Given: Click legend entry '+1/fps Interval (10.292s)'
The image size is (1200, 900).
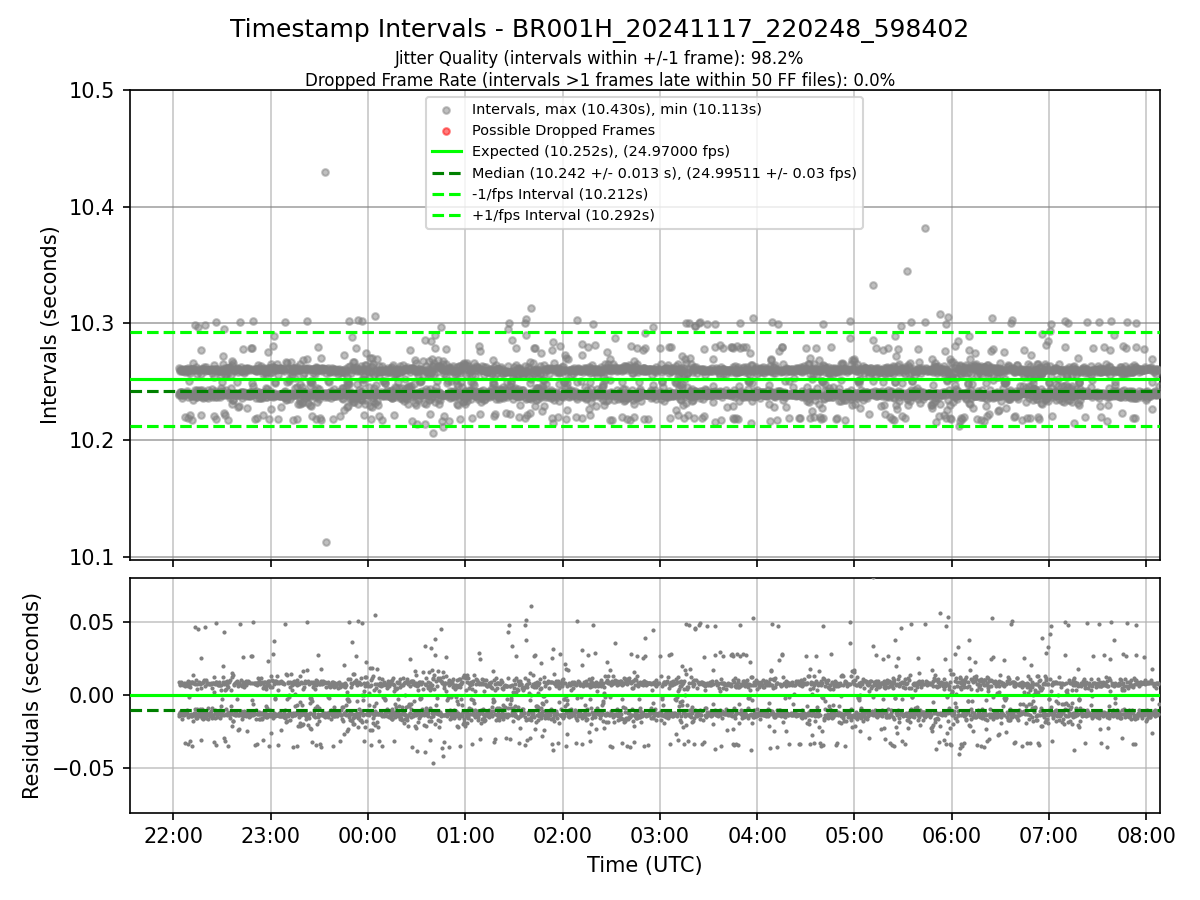Looking at the screenshot, I should (x=563, y=215).
